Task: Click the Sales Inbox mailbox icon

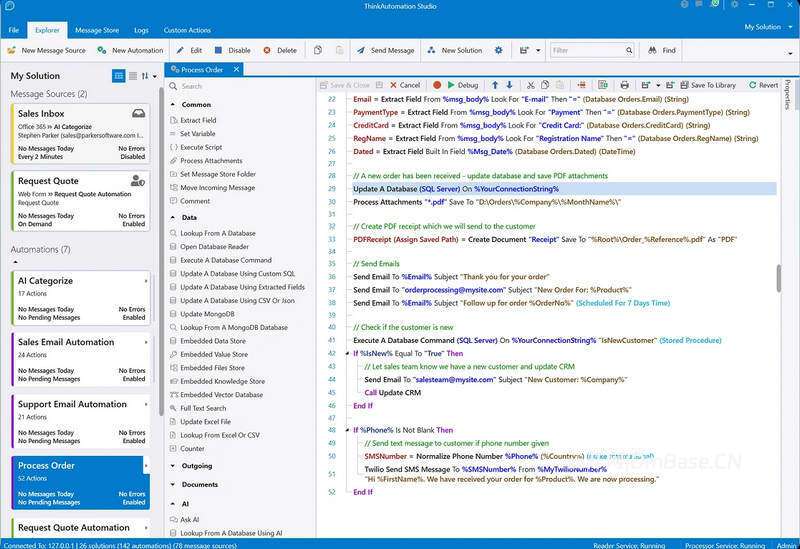Action: pyautogui.click(x=138, y=113)
